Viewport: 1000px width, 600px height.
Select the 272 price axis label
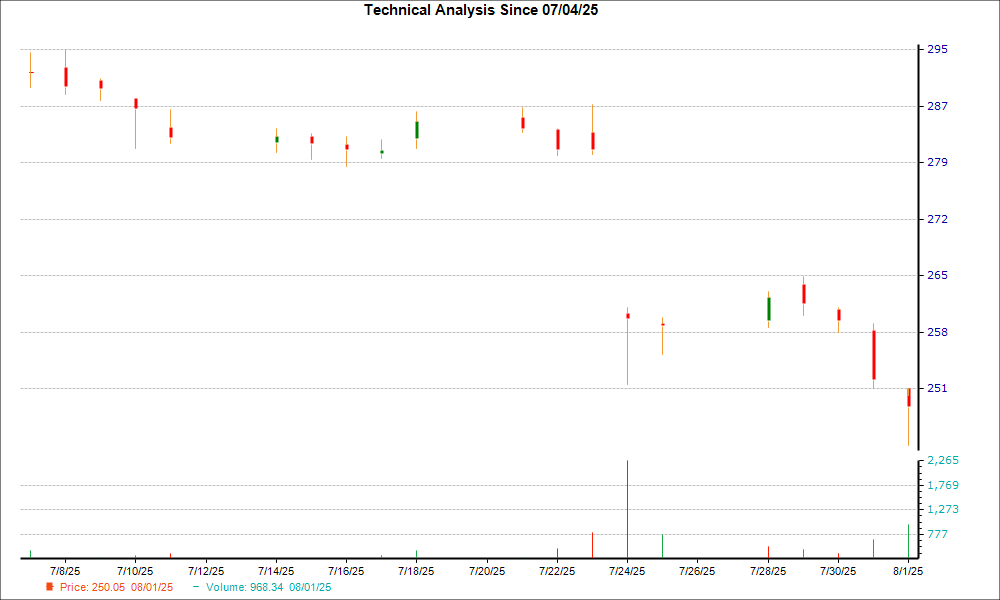point(938,219)
